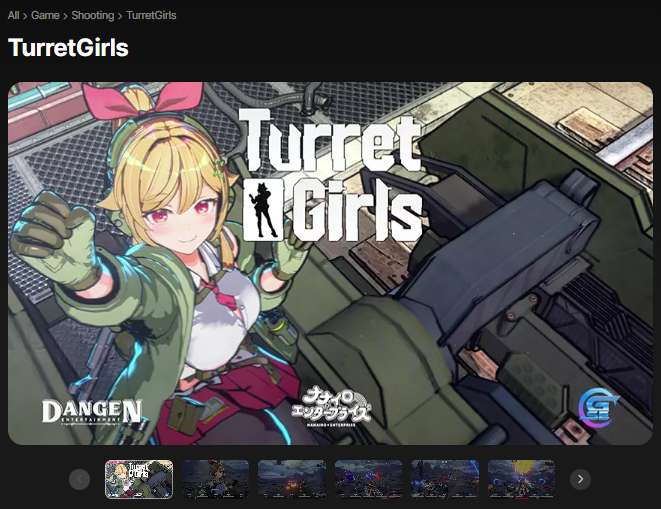Click the DANGEN Entertainment logo
This screenshot has height=509, width=661.
tap(92, 411)
